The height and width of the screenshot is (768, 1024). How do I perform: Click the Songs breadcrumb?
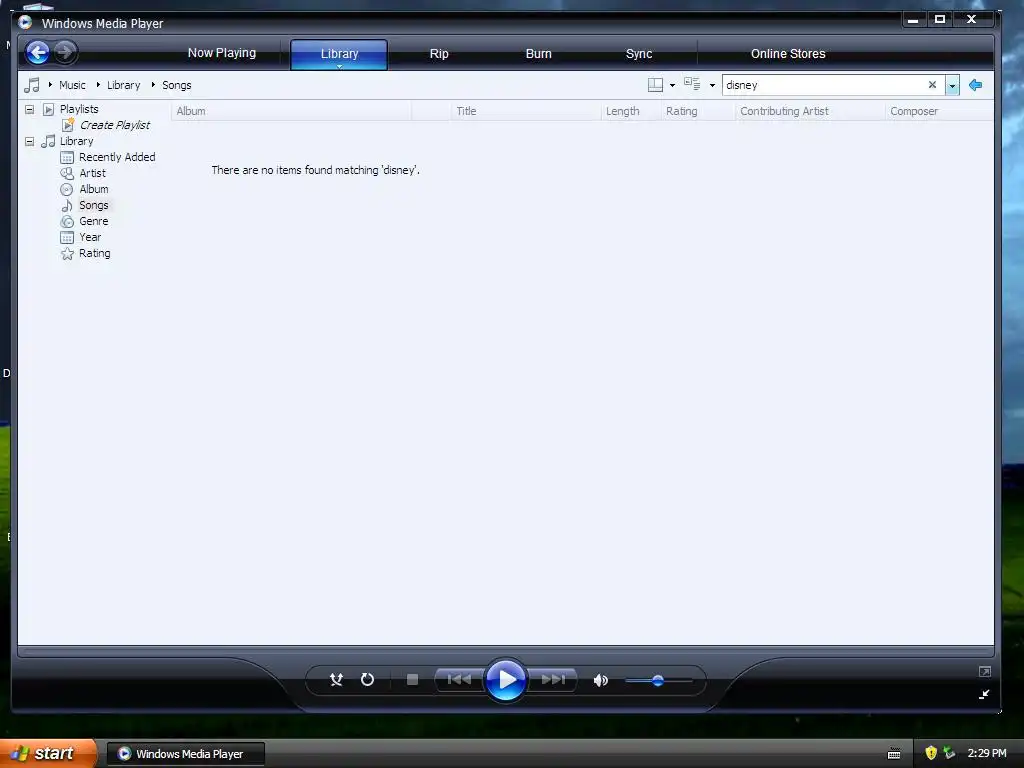click(176, 85)
